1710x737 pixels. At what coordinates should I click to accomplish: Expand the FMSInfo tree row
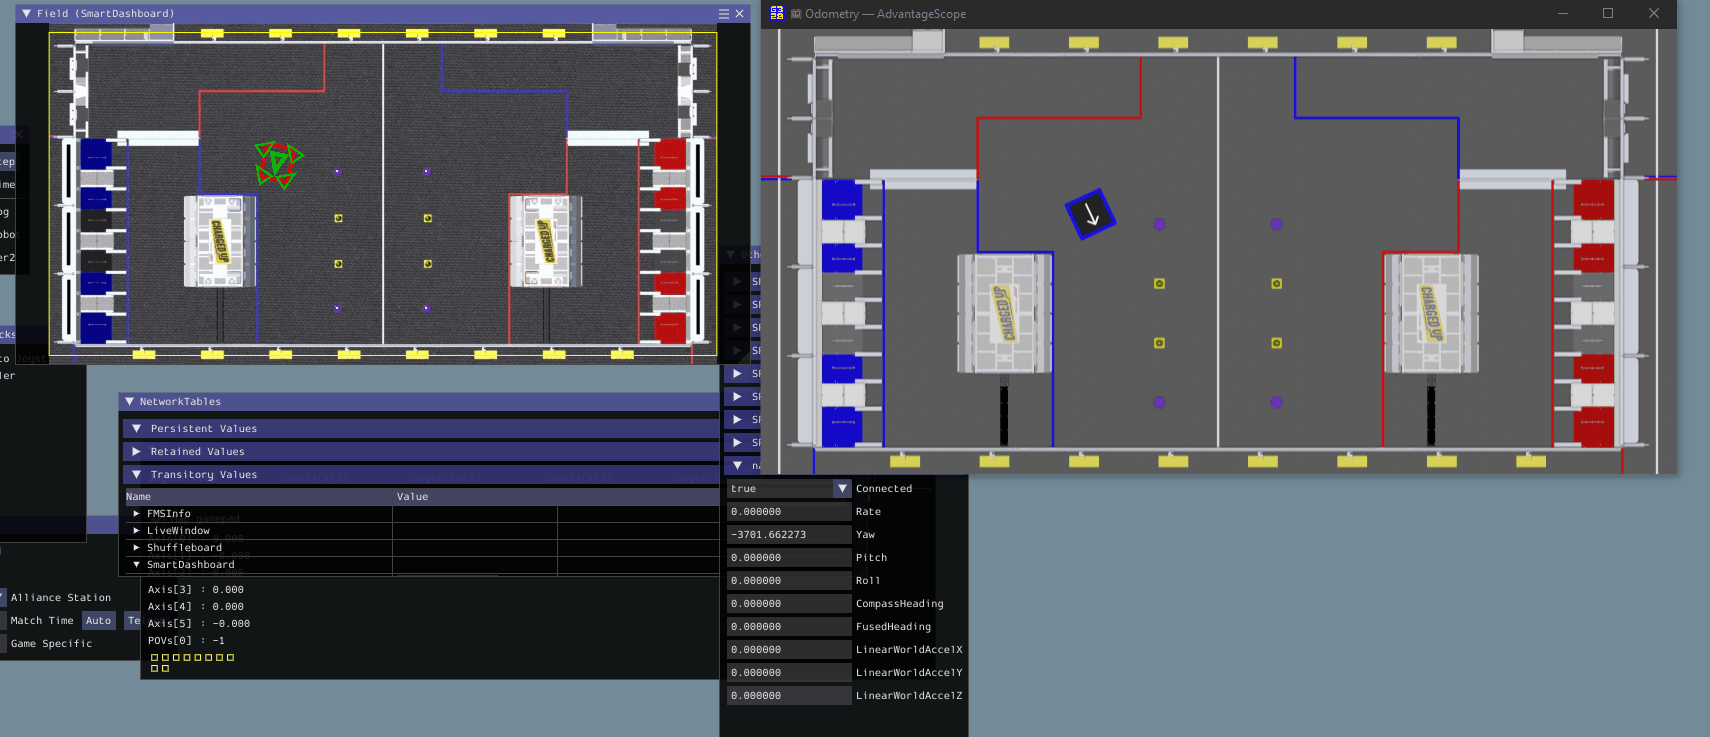coord(137,513)
